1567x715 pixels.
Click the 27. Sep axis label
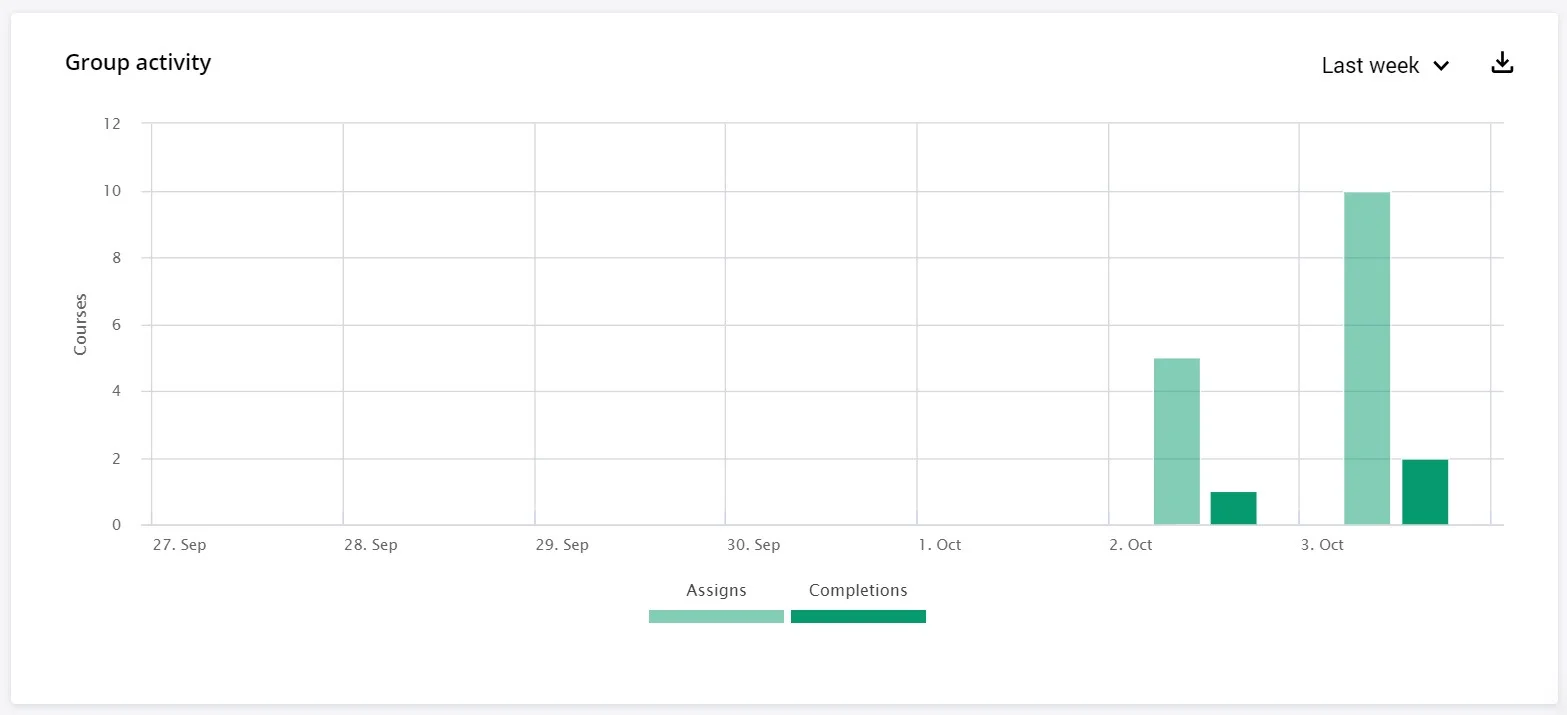pyautogui.click(x=179, y=545)
